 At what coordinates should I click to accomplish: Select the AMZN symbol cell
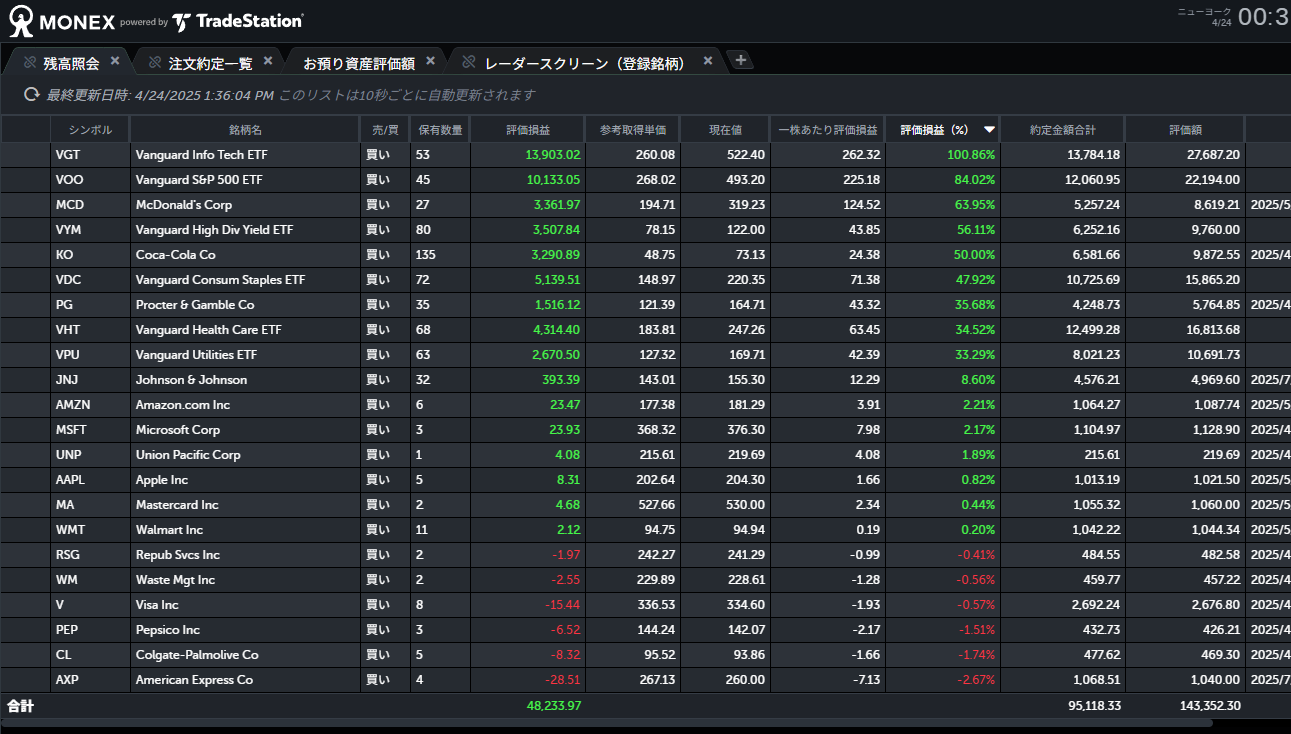point(90,405)
